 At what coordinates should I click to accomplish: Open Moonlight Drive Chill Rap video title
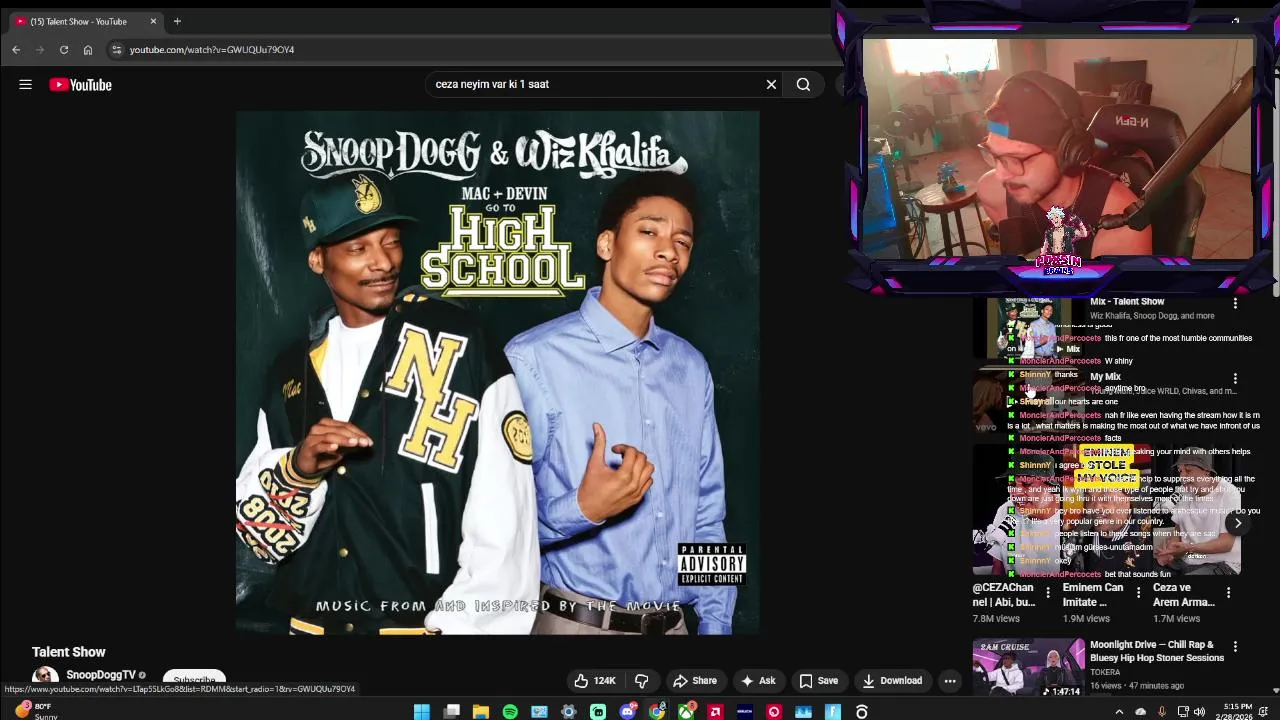click(1157, 651)
